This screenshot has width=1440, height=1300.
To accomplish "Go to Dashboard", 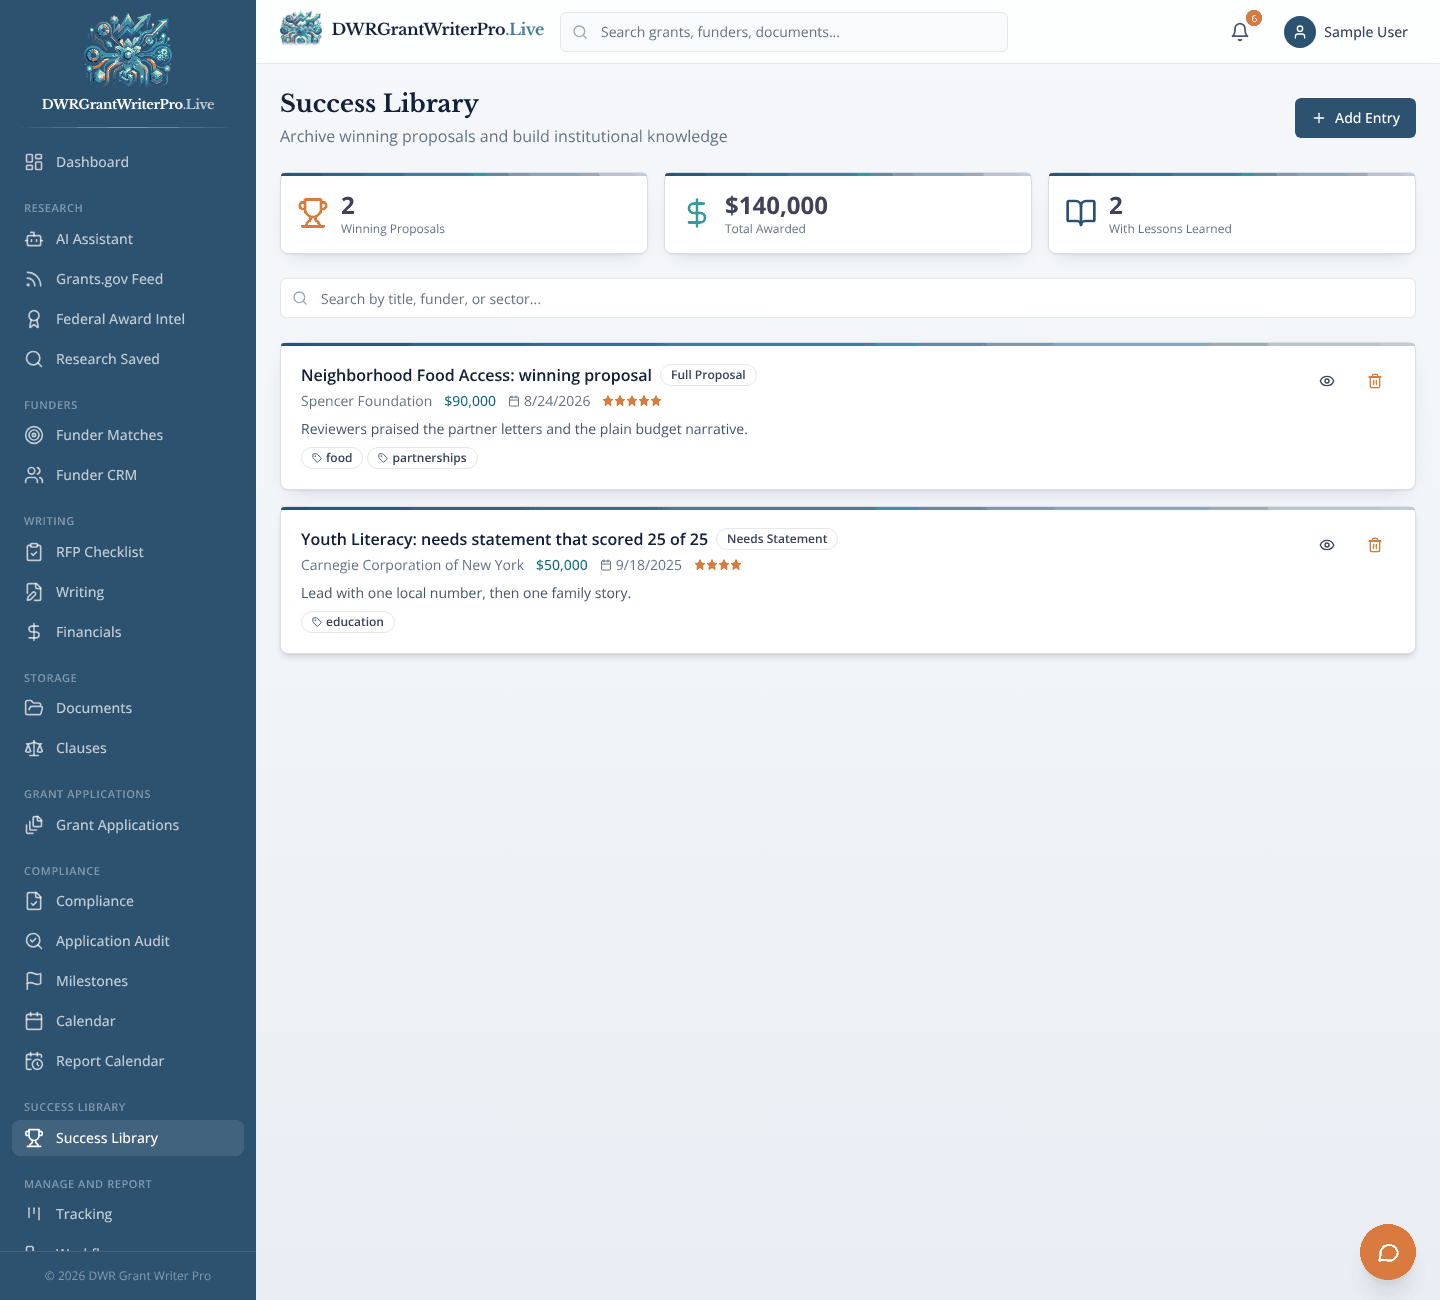I will (x=128, y=162).
